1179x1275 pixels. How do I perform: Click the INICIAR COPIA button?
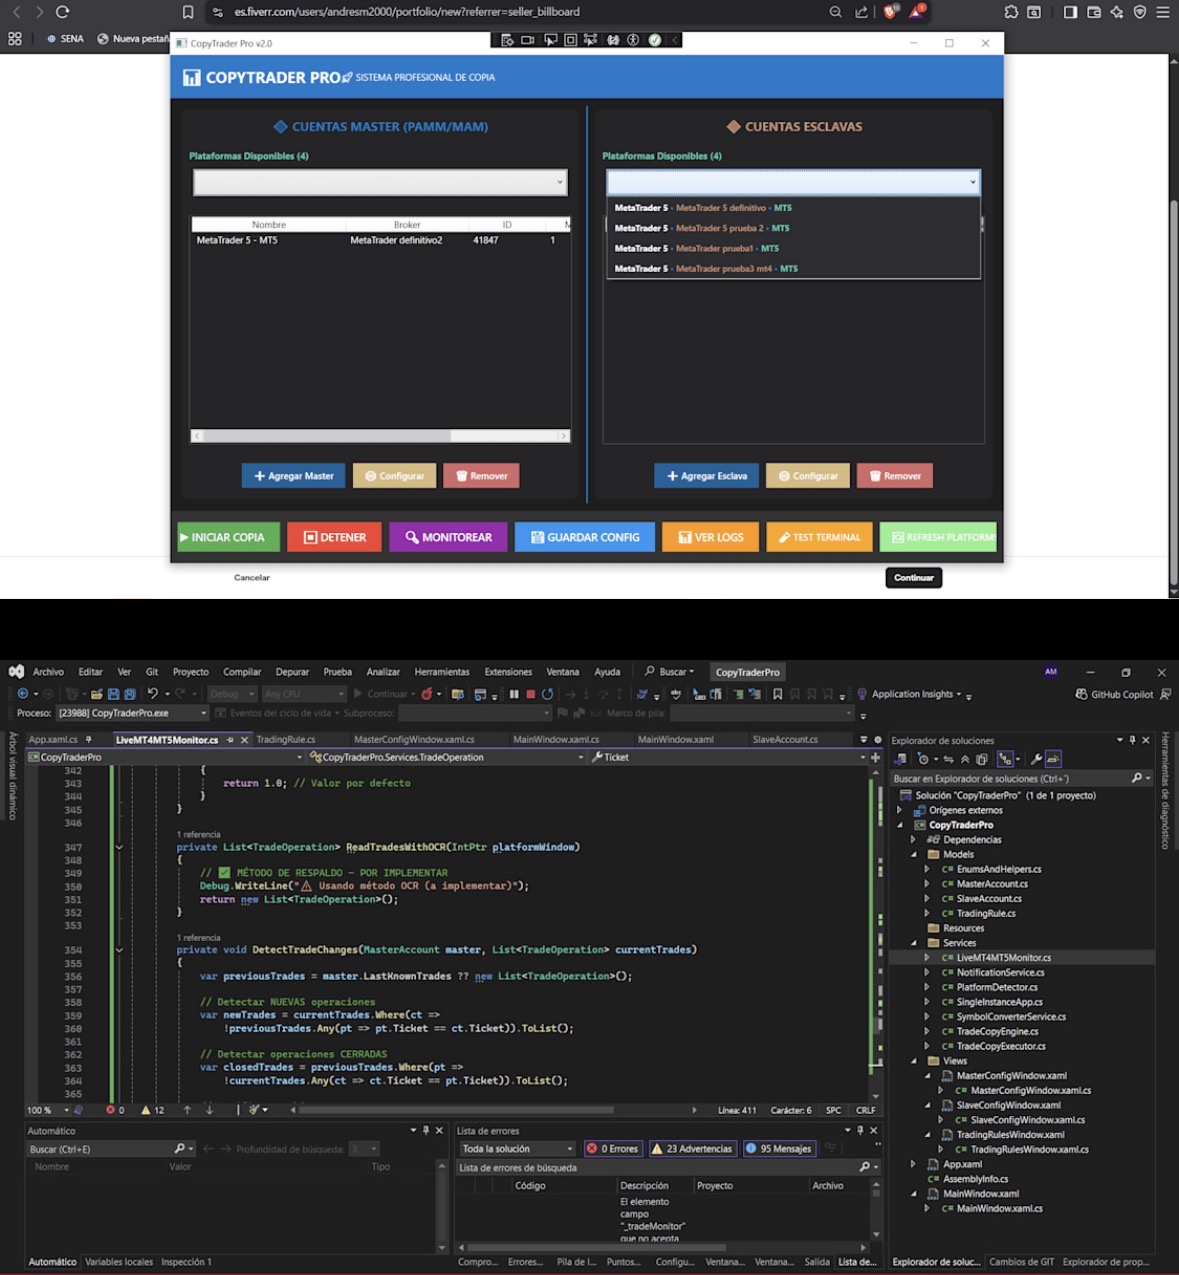coord(227,537)
